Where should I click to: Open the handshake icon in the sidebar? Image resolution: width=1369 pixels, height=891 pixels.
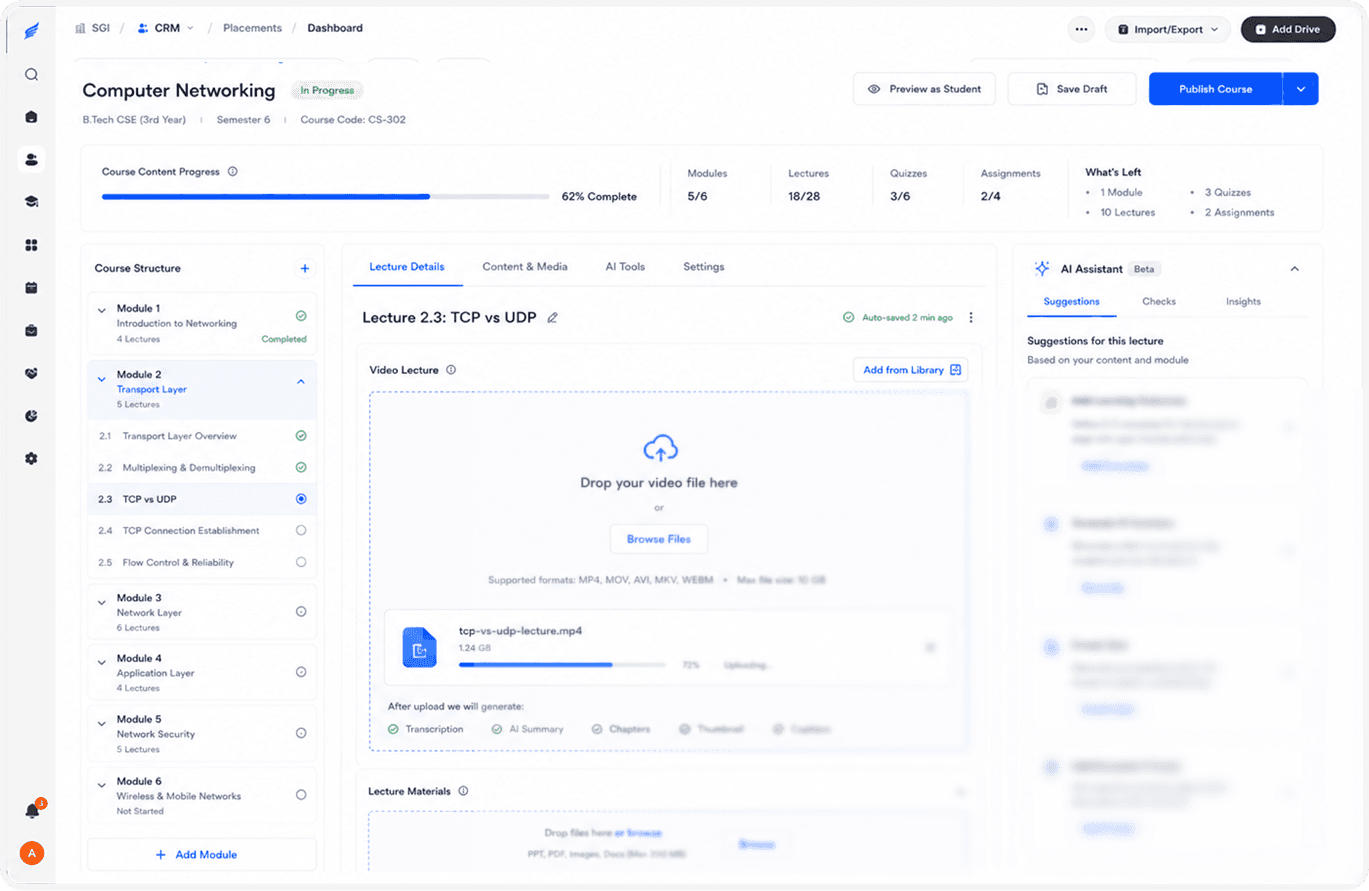point(31,373)
